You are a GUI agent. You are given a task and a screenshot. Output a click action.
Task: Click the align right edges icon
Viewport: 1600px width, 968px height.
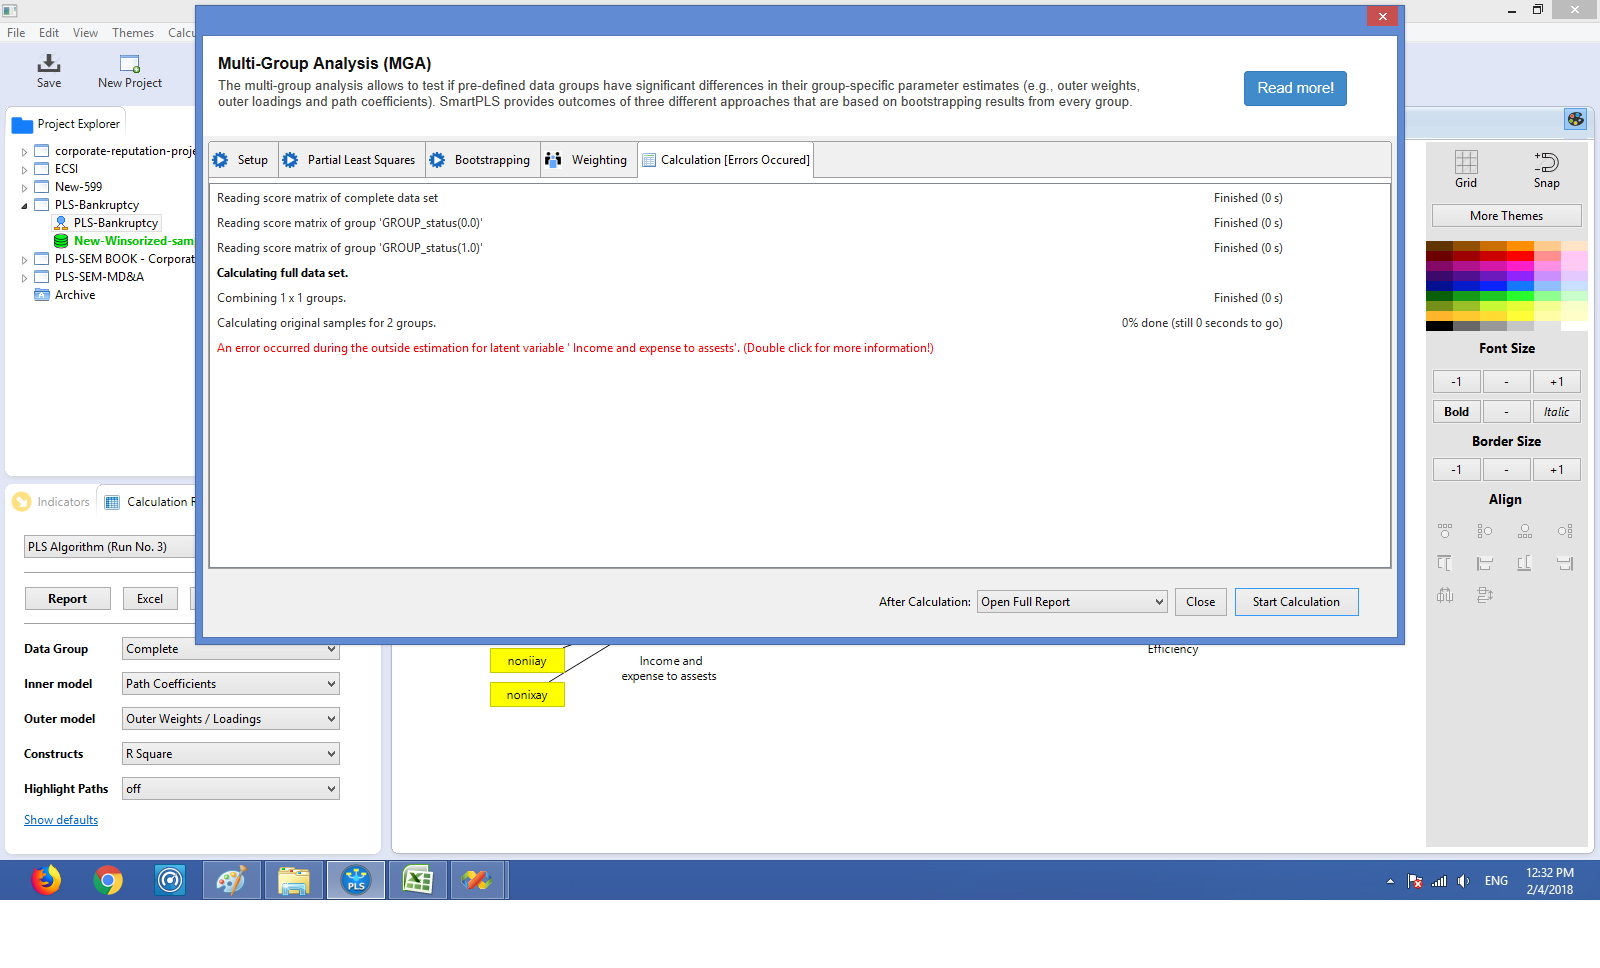click(x=1565, y=563)
